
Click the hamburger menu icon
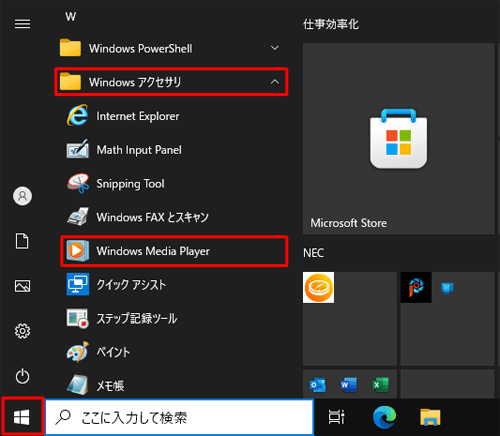point(22,24)
